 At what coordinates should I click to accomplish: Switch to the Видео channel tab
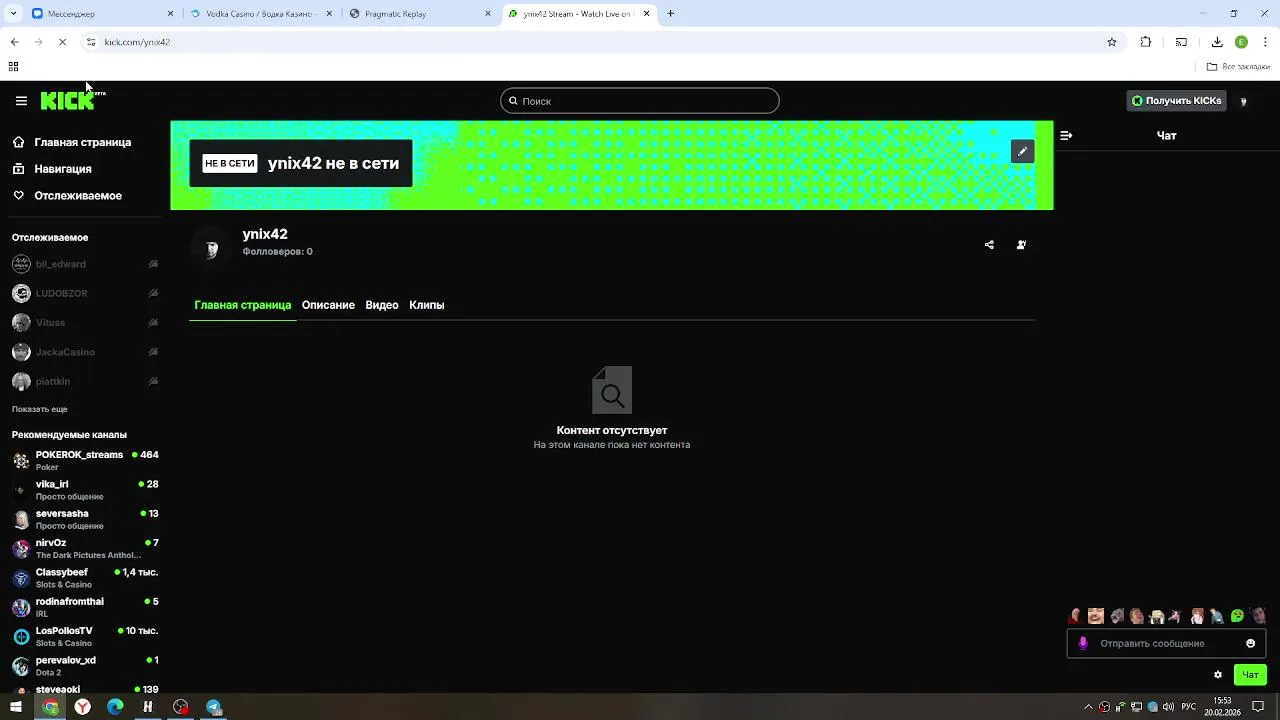click(382, 305)
